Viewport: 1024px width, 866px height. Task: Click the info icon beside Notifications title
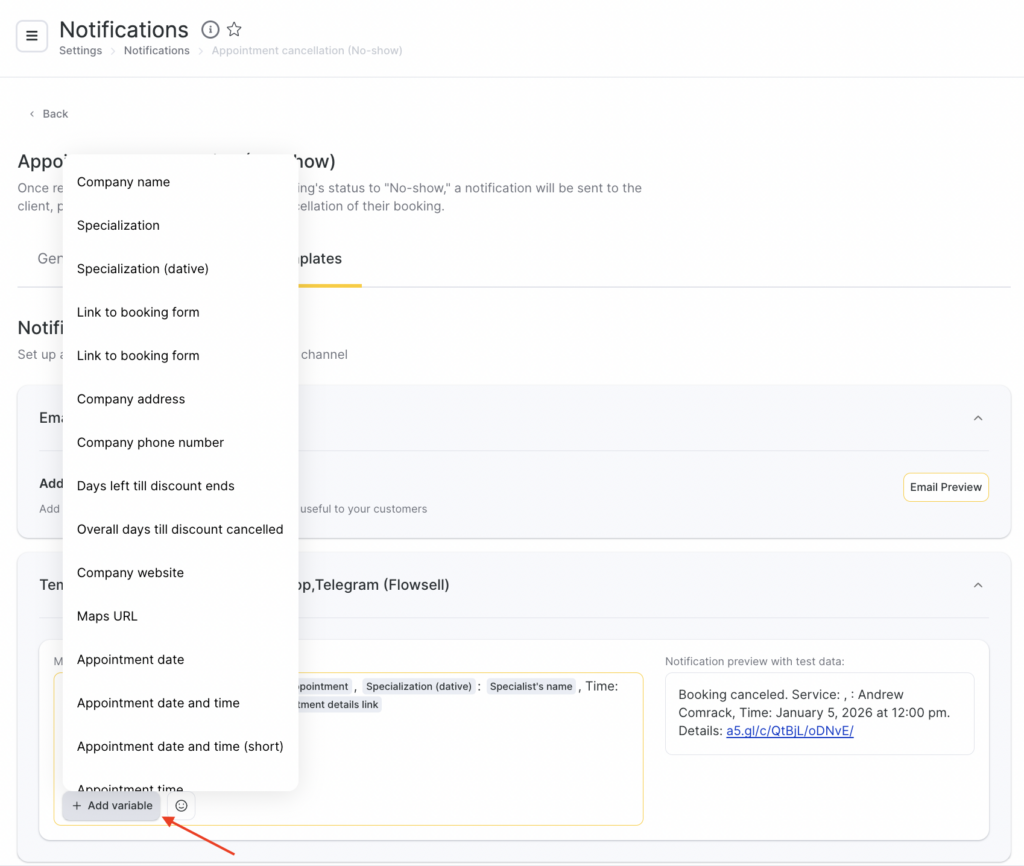[x=210, y=29]
